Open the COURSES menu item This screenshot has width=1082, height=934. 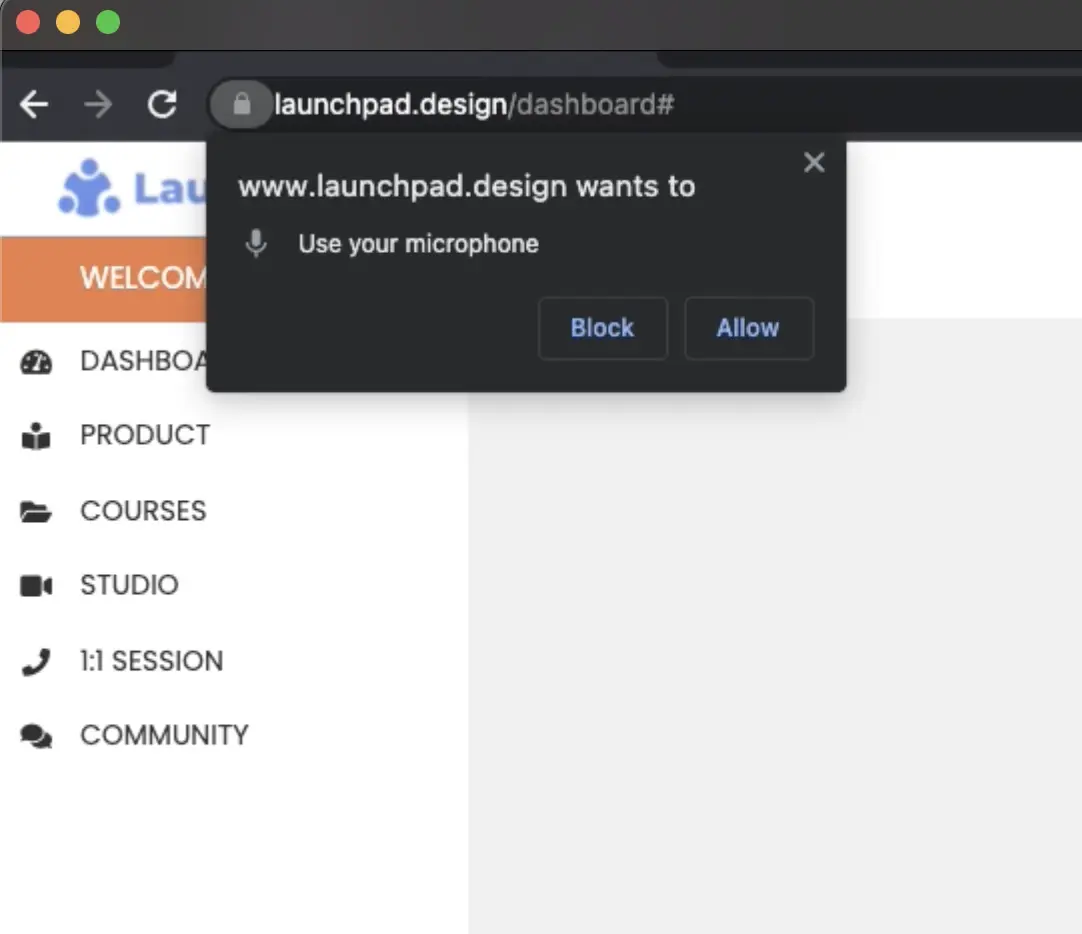(143, 511)
